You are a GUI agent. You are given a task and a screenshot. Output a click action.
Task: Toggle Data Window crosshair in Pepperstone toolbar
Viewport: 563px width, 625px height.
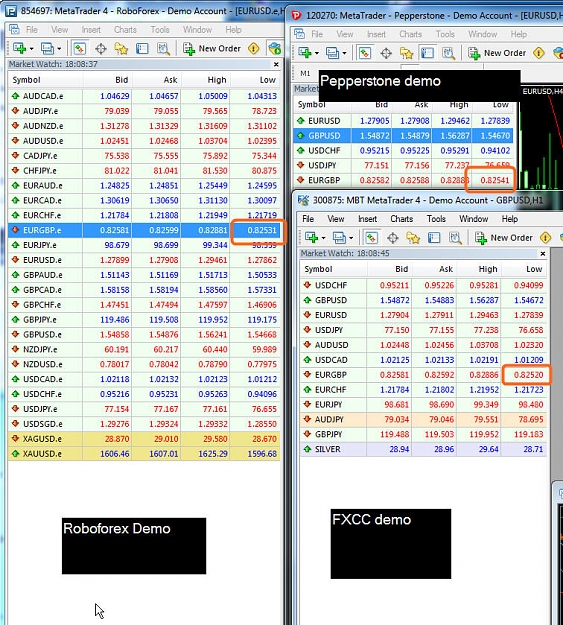point(386,53)
